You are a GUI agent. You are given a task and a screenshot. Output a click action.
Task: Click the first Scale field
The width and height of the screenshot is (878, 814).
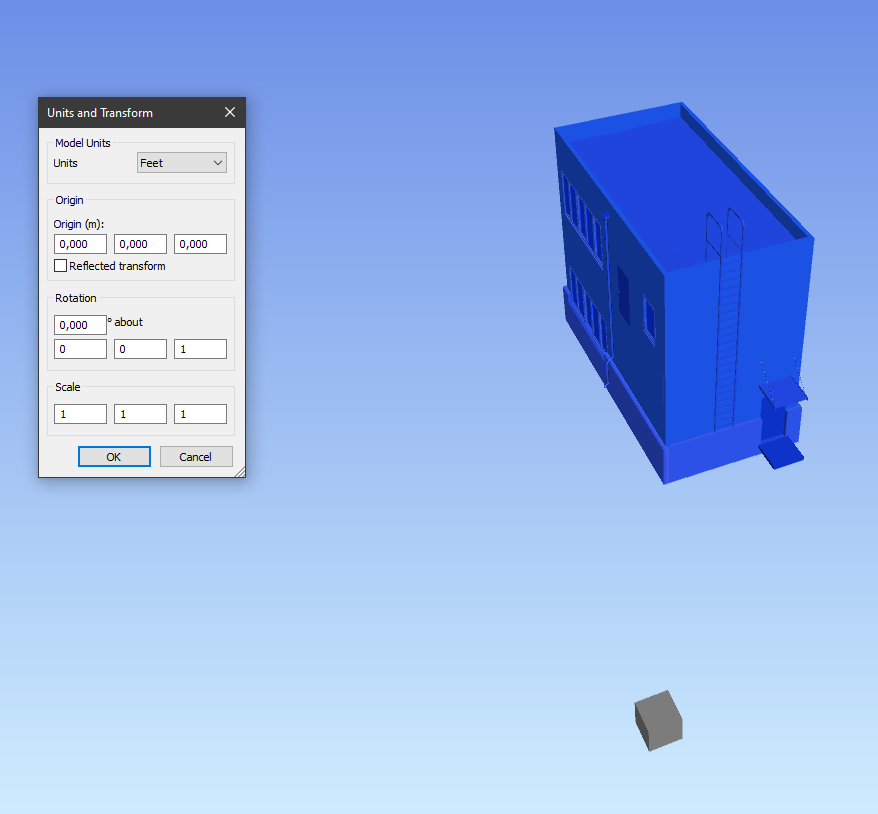tap(80, 414)
